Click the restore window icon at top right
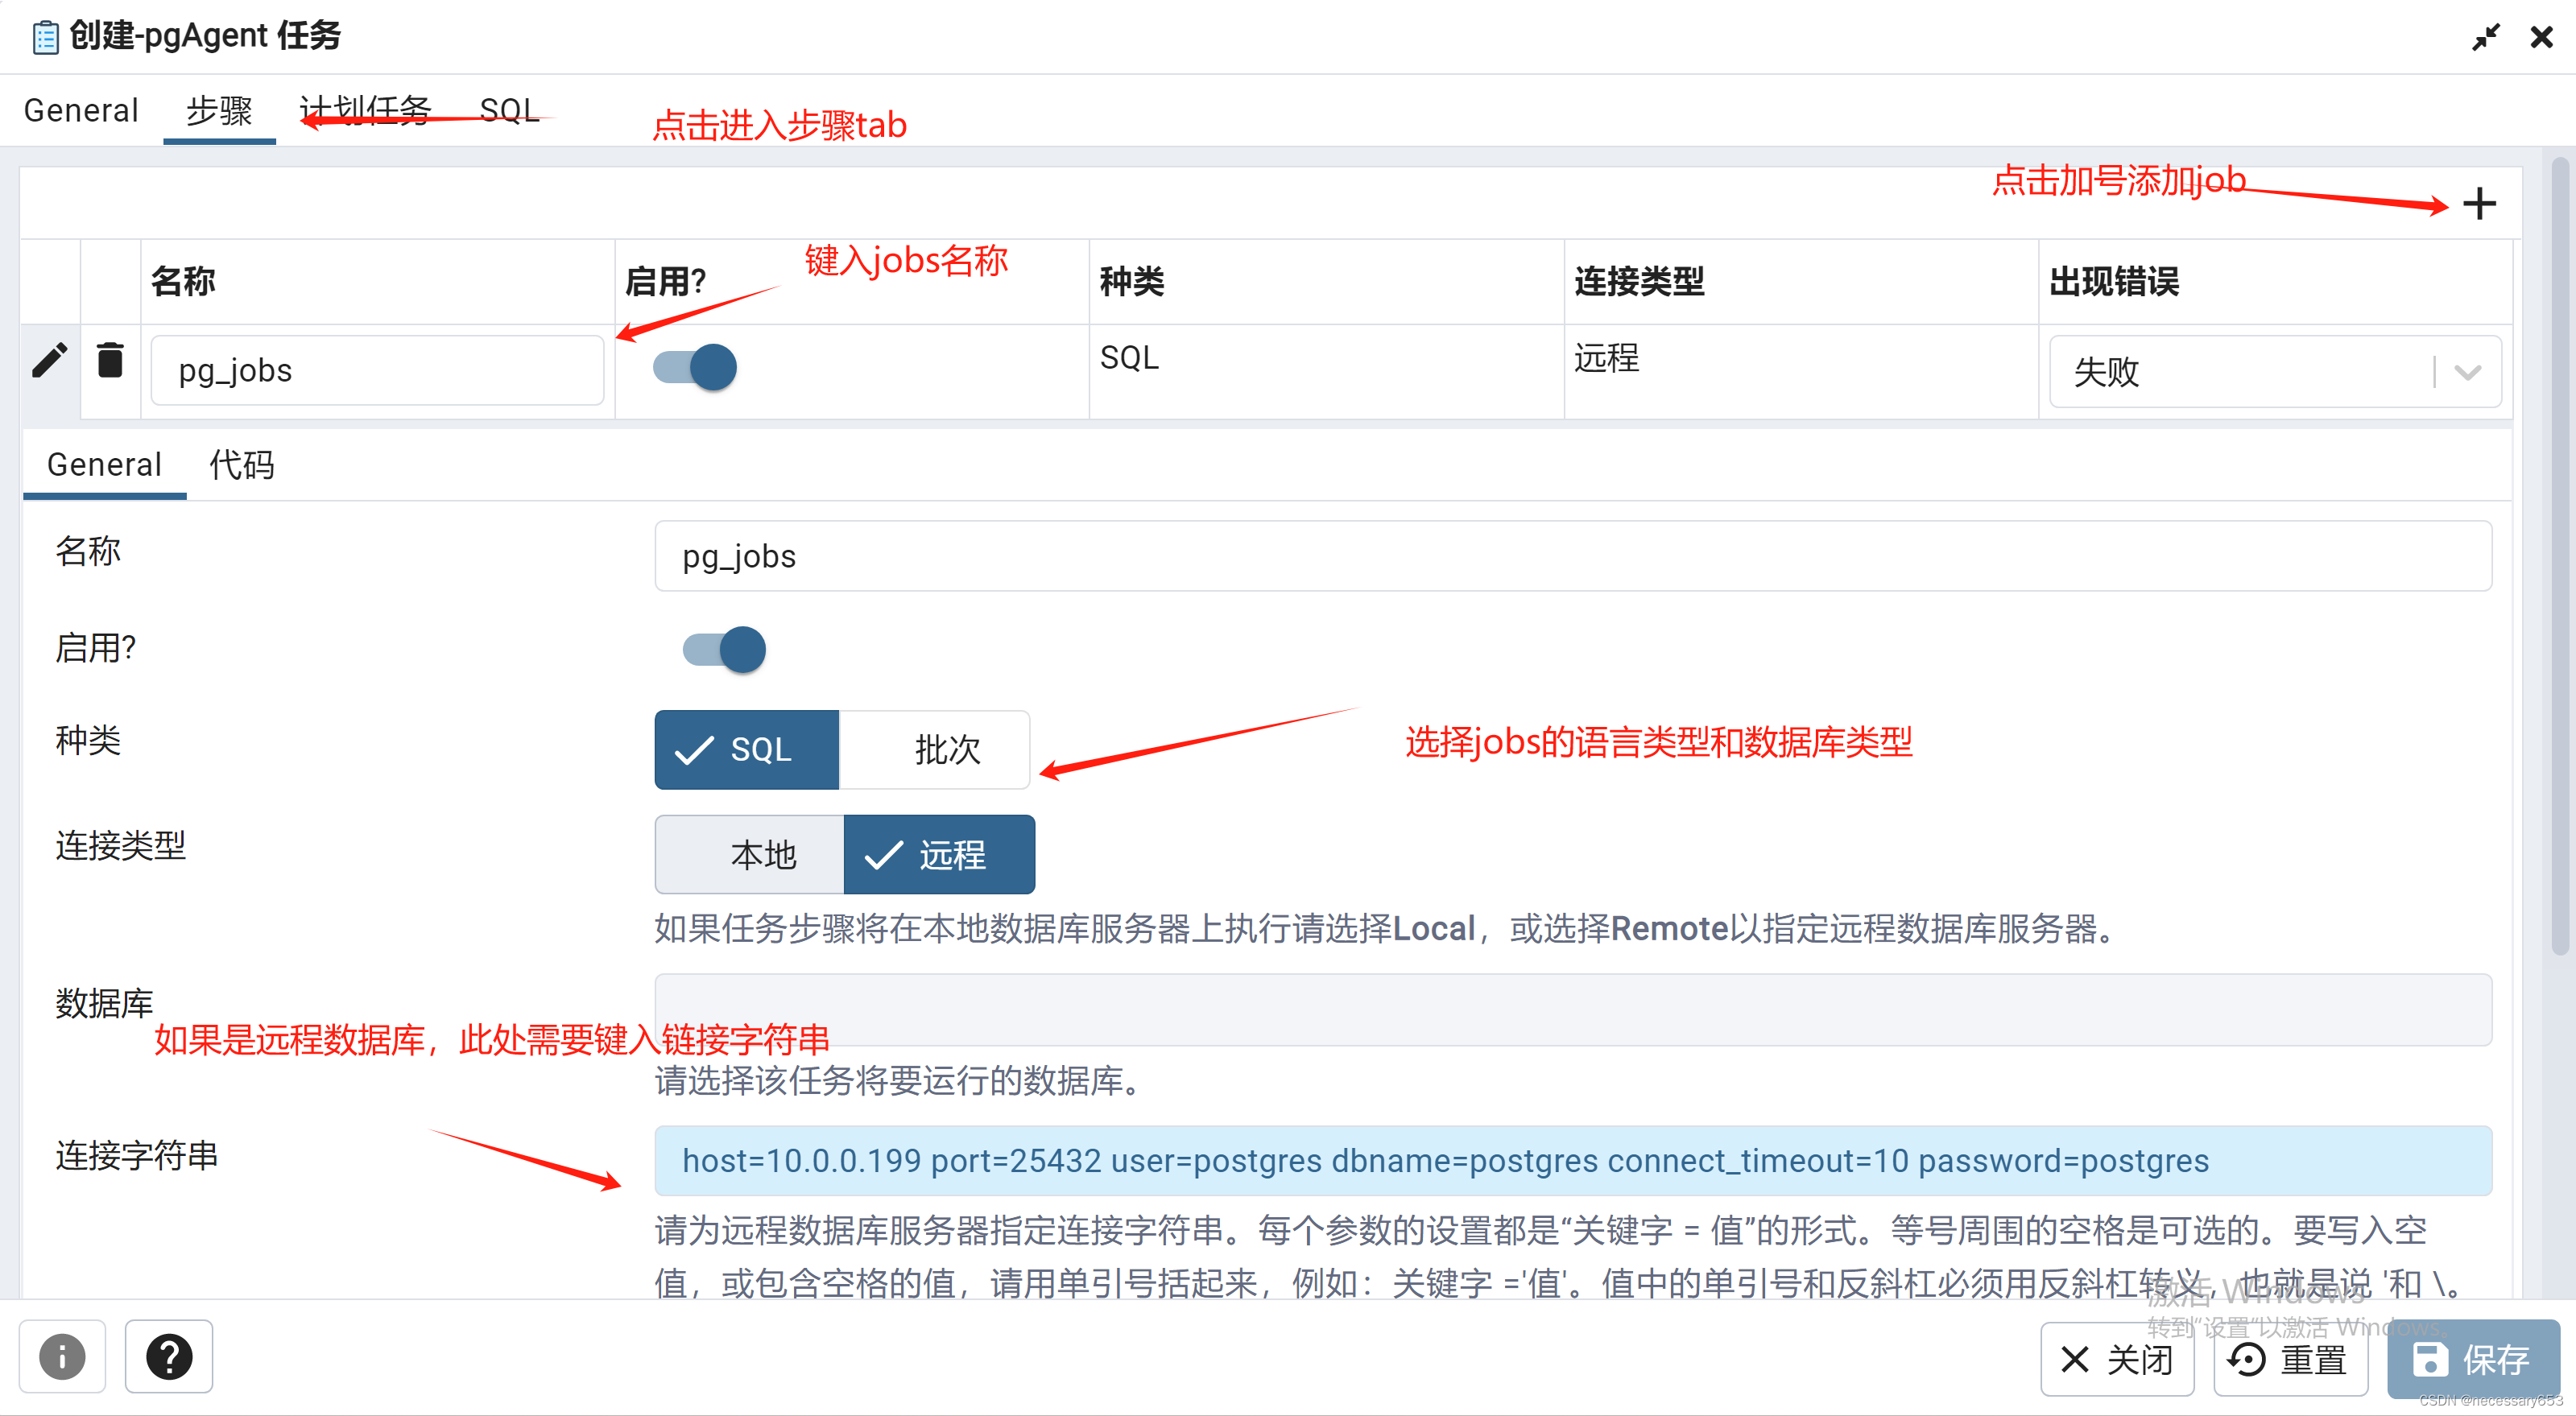 click(x=2487, y=37)
